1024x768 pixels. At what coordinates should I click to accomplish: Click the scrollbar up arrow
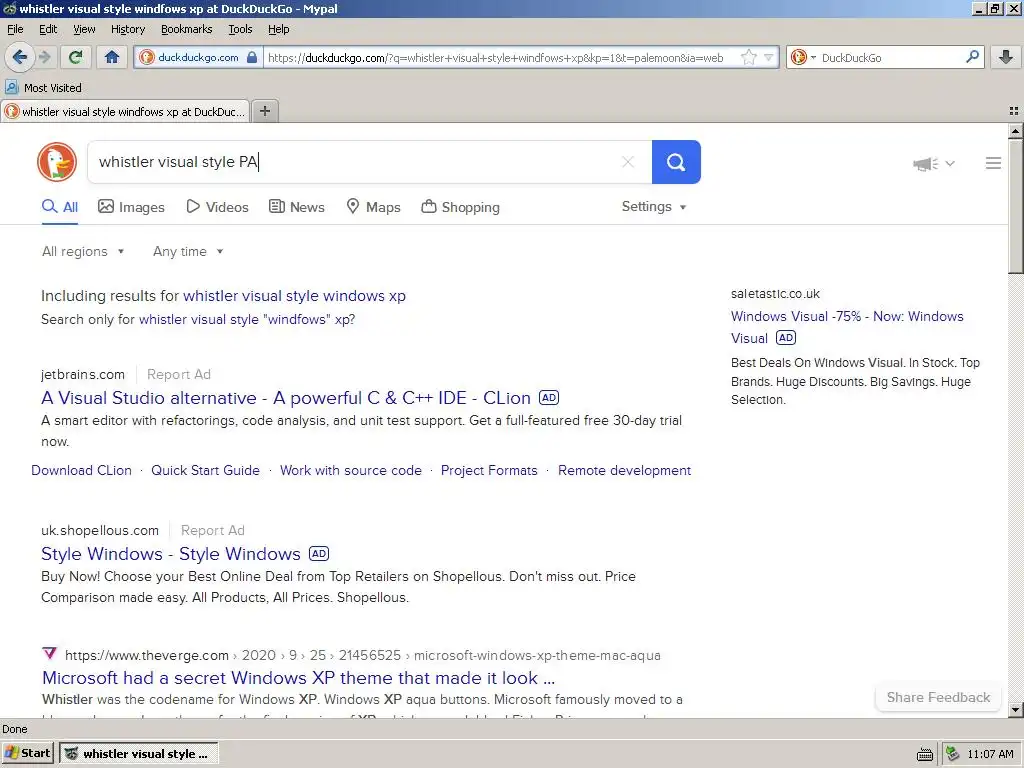1016,131
